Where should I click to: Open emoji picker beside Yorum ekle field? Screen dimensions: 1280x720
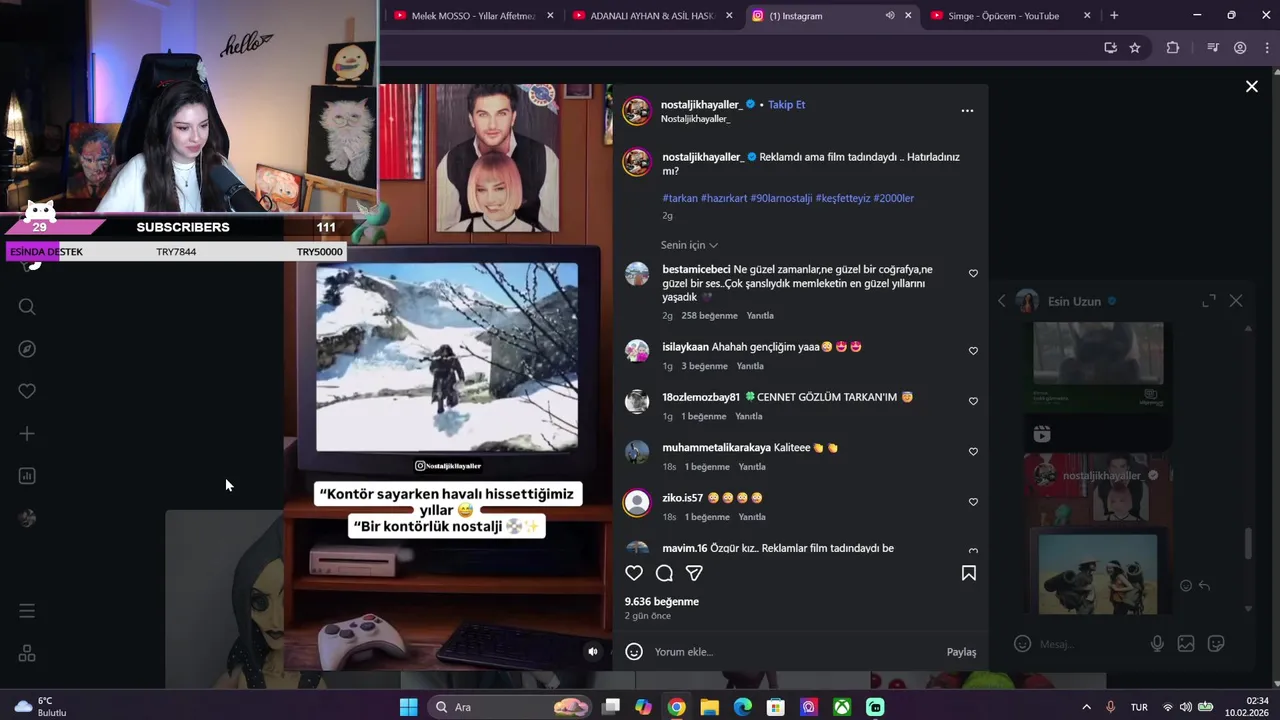click(x=634, y=652)
